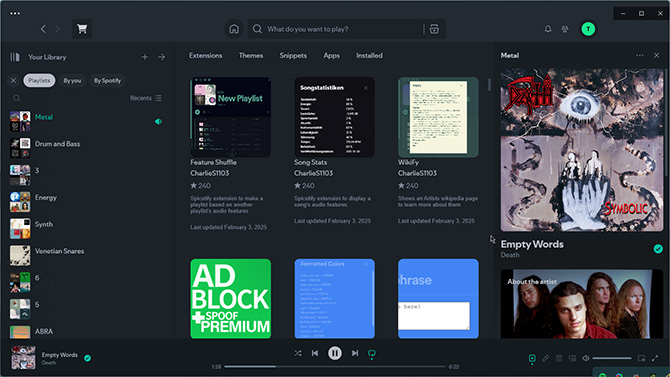This screenshot has height=377, width=670.
Task: Select the Playlists filter chip
Action: click(x=39, y=80)
